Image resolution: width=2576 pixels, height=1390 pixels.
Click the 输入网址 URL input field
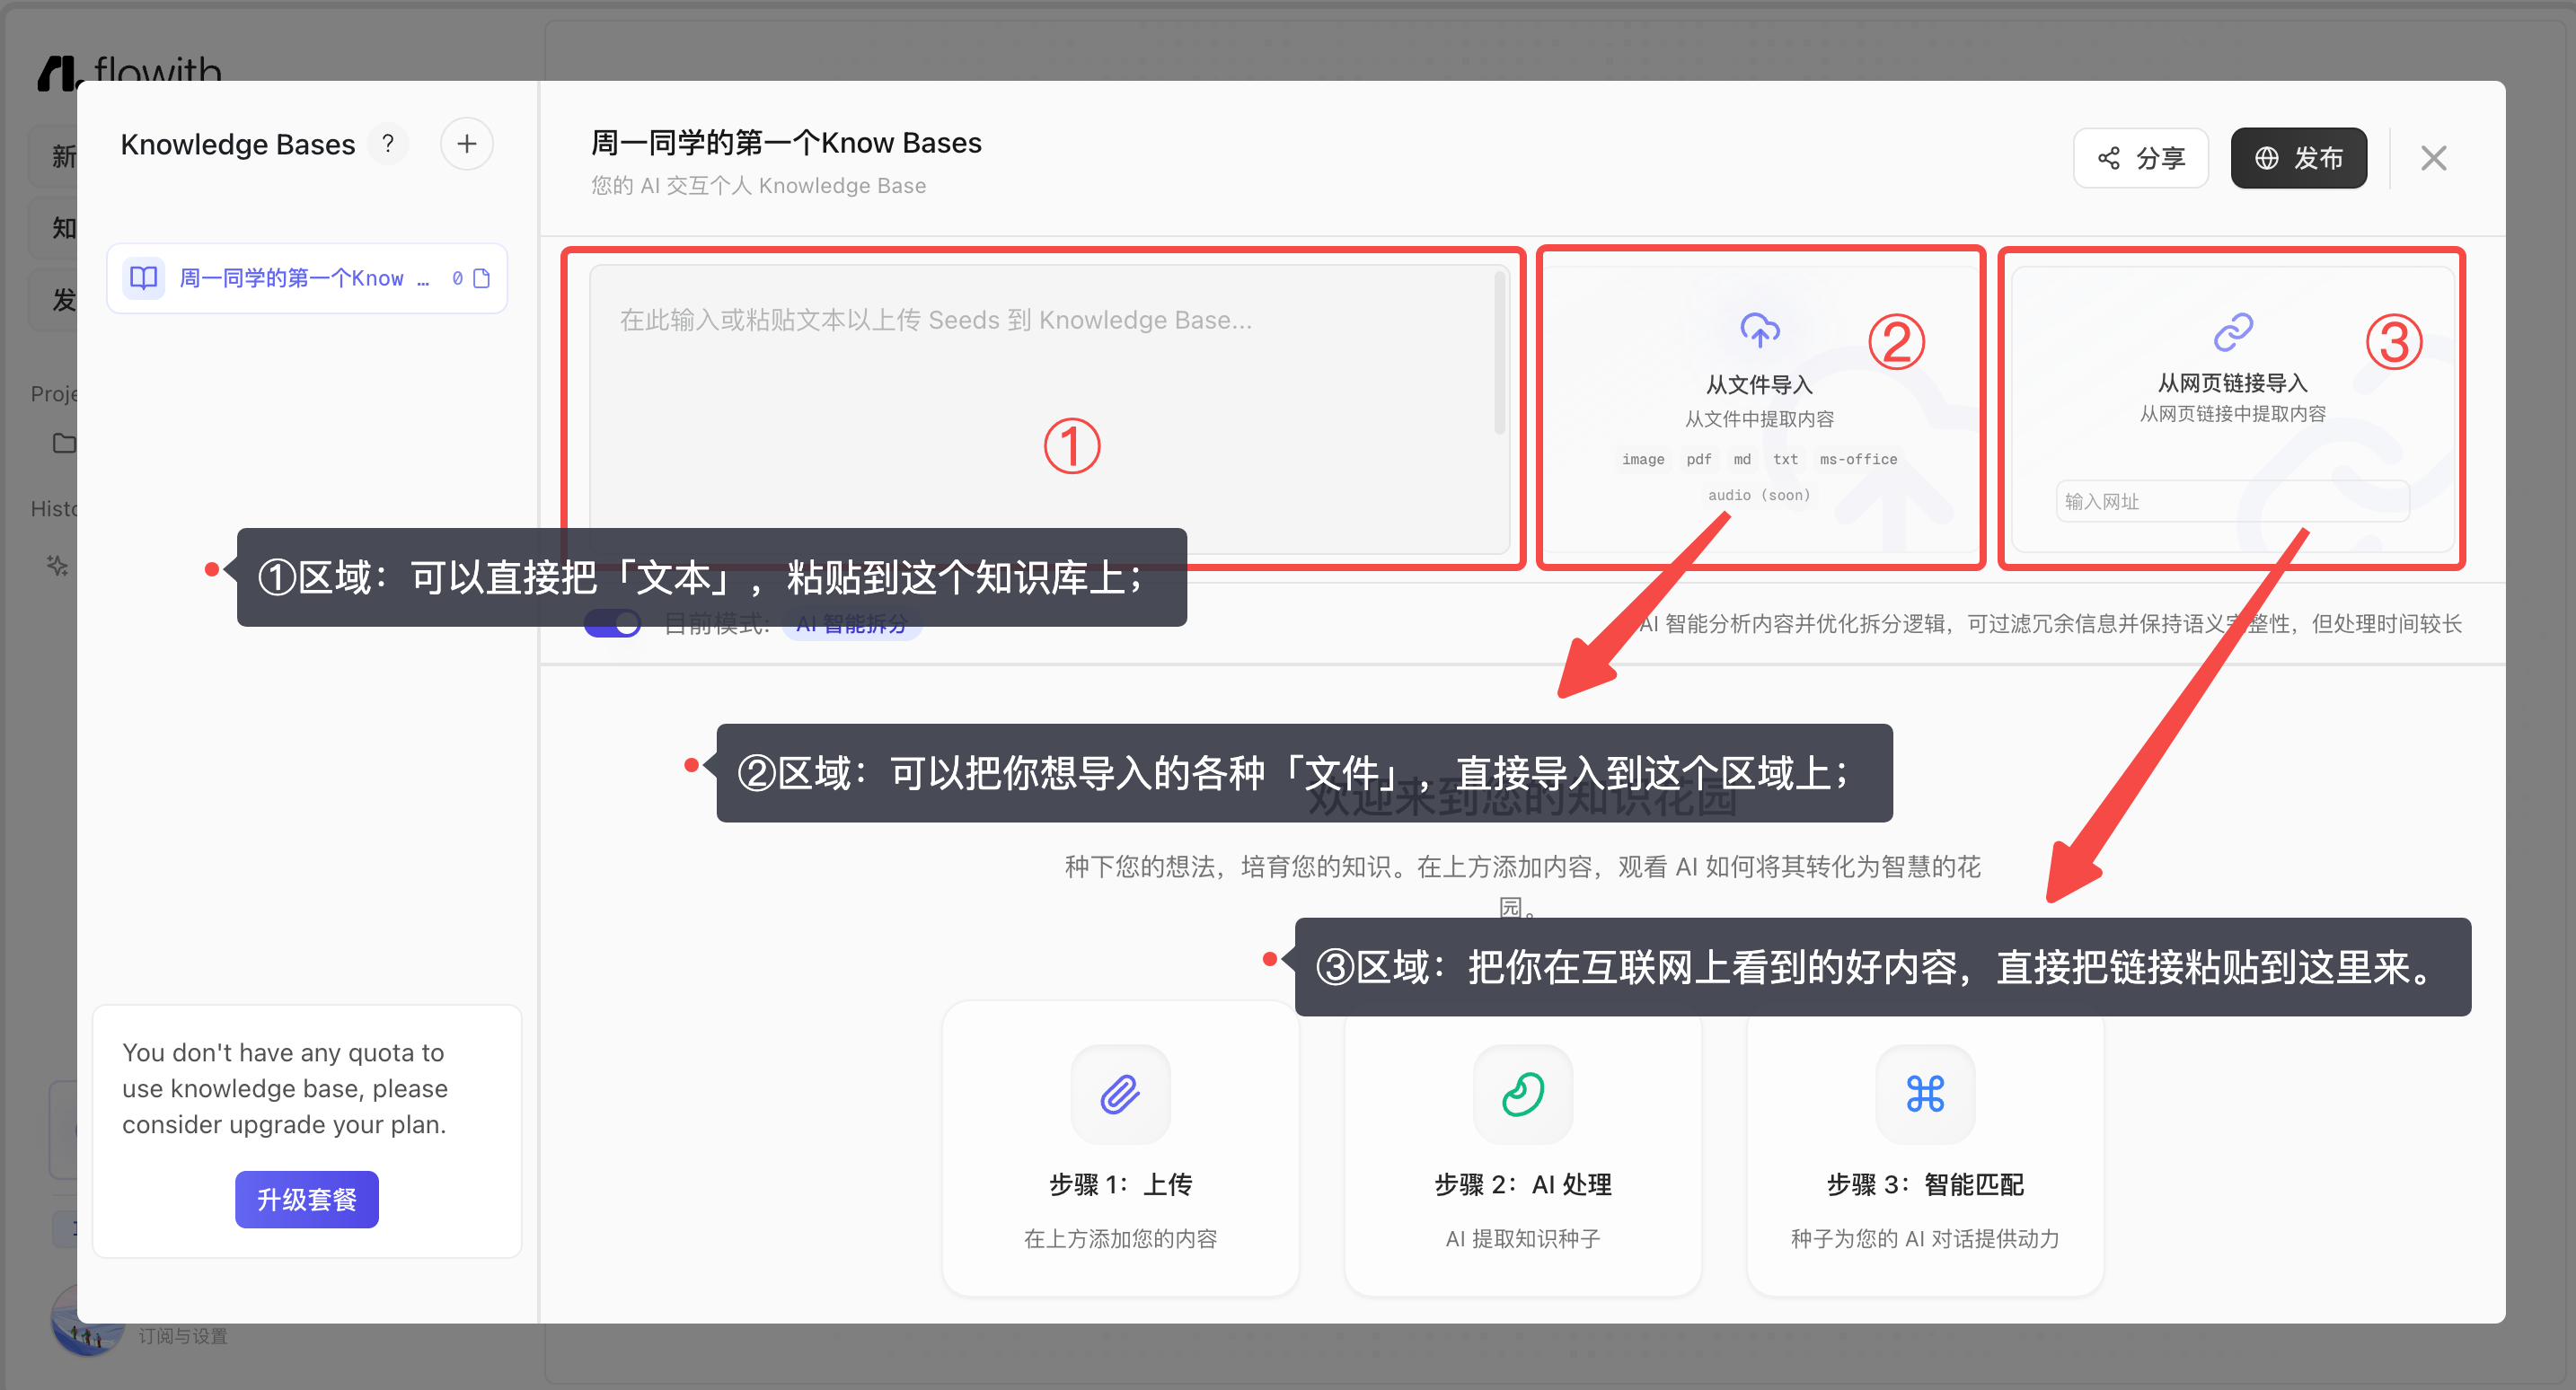(2232, 501)
